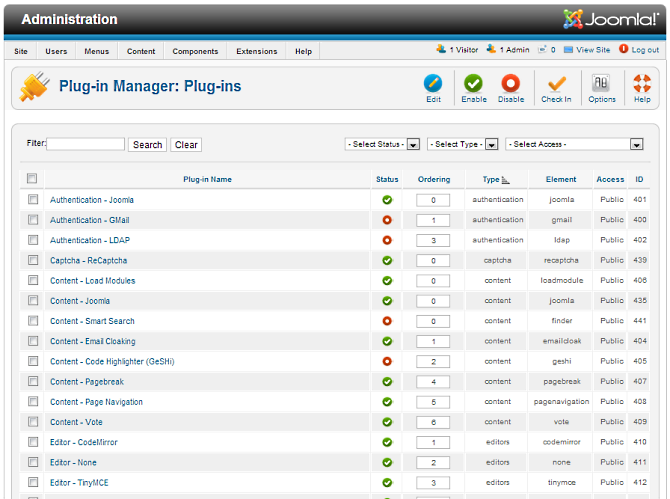
Task: Toggle the select-all checkbox in table header
Action: pyautogui.click(x=32, y=178)
